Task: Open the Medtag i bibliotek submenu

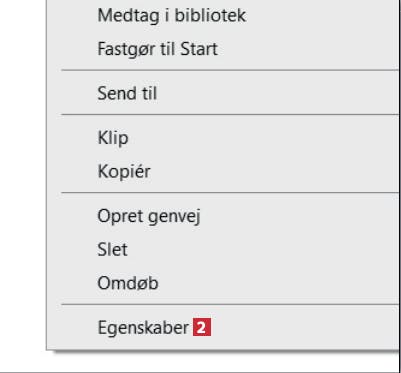Action: pyautogui.click(x=223, y=15)
